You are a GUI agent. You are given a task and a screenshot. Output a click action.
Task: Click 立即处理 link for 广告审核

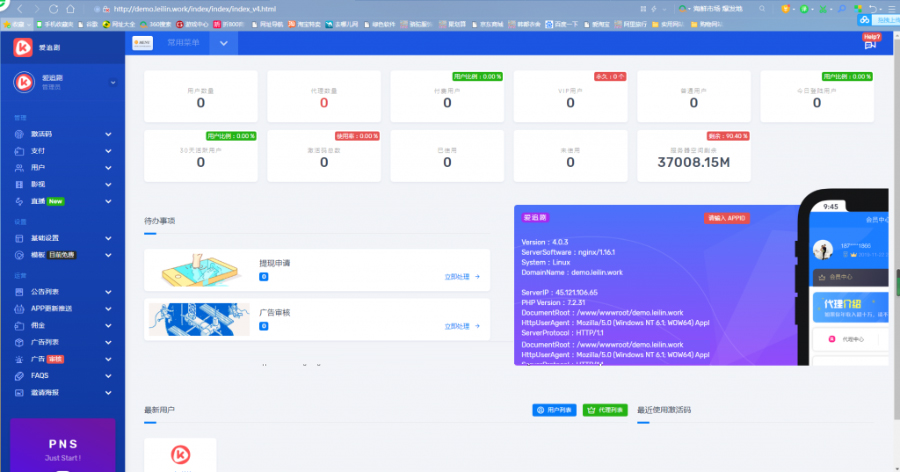462,326
